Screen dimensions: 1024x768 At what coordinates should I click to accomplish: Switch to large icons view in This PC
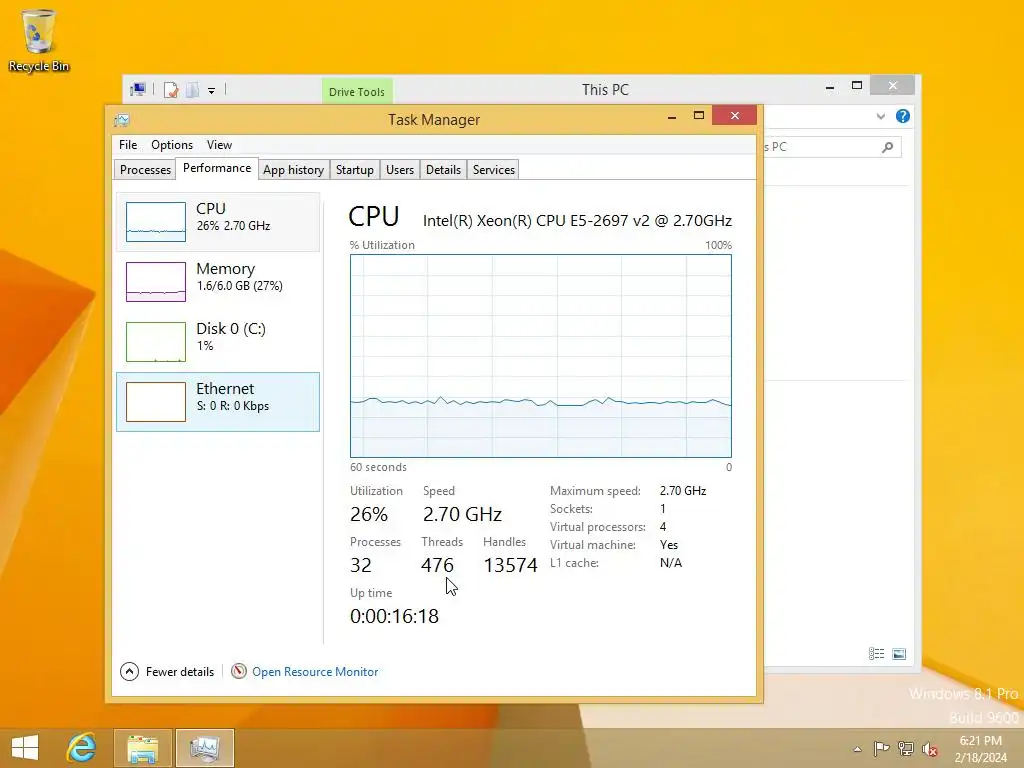[899, 654]
